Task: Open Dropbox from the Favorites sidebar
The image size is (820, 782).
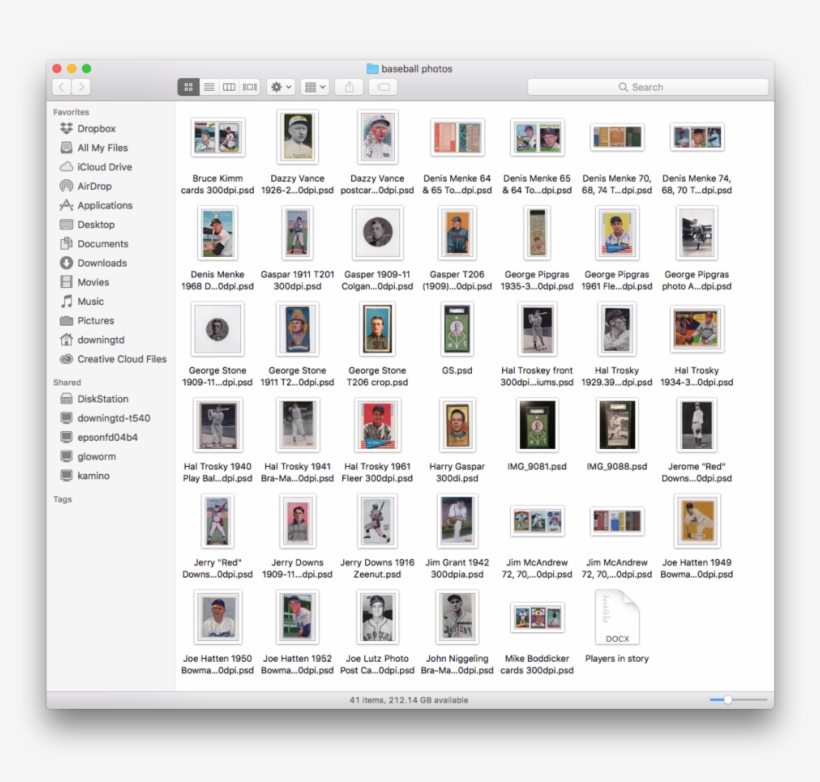Action: pos(96,129)
